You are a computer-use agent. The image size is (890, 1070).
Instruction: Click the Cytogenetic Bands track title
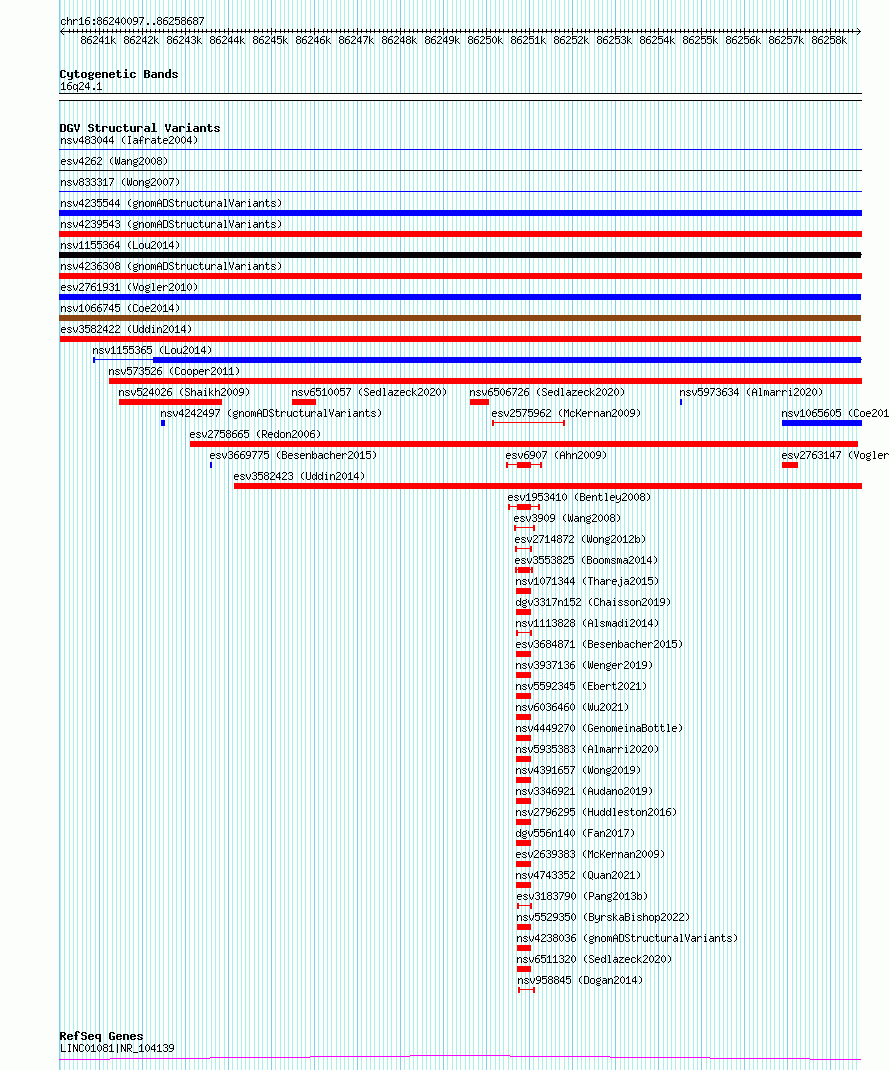[119, 74]
